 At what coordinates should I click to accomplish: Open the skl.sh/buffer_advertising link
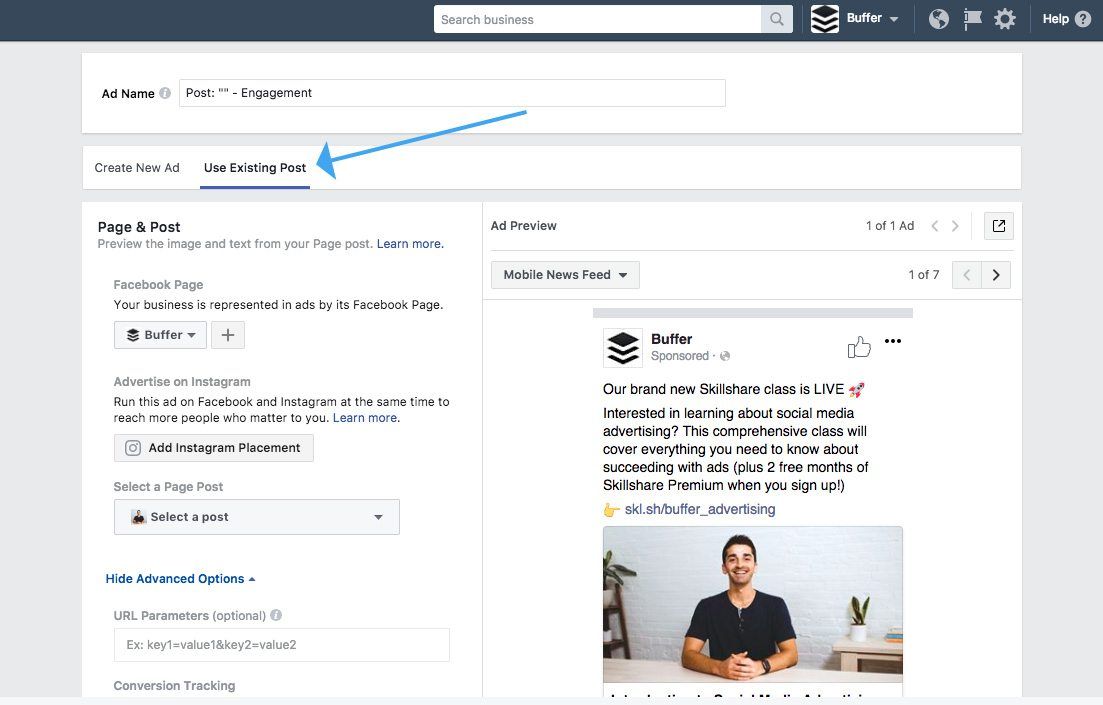tap(700, 509)
